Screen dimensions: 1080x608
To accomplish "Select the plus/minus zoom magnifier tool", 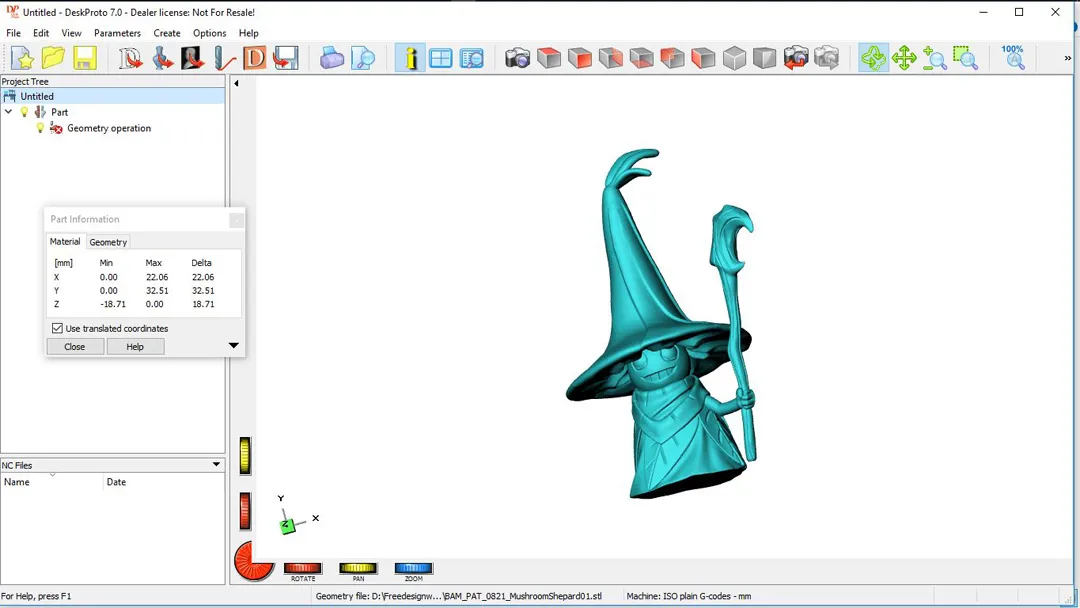I will (935, 59).
